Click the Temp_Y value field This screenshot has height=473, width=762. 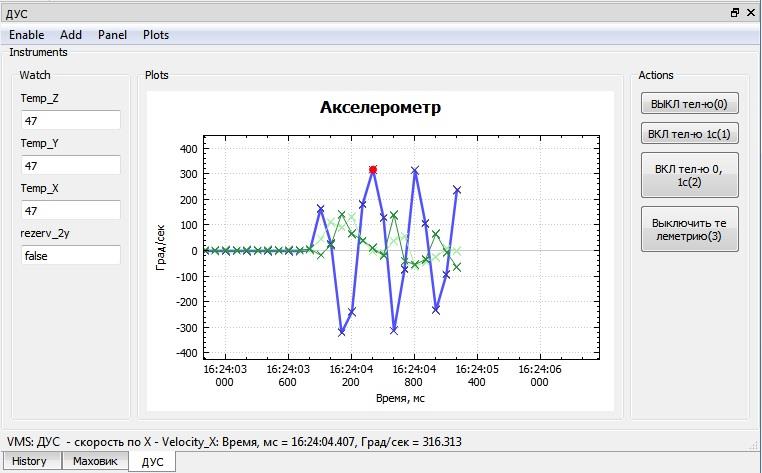click(x=71, y=166)
